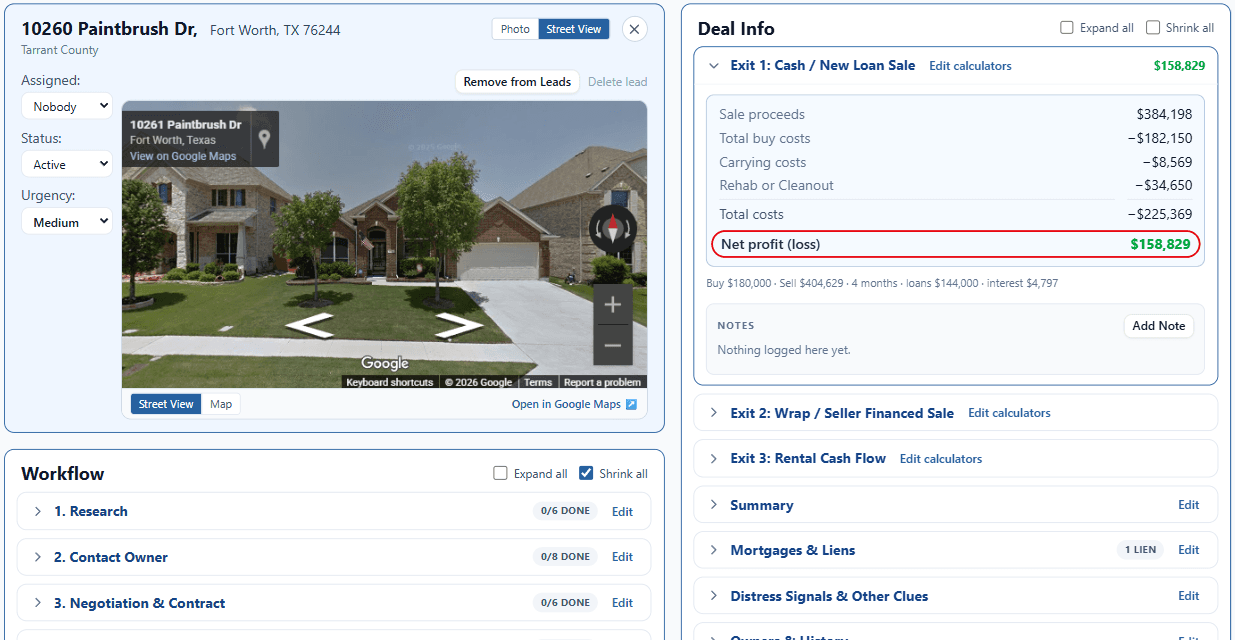Click Report a problem link
The height and width of the screenshot is (640, 1235).
(602, 382)
